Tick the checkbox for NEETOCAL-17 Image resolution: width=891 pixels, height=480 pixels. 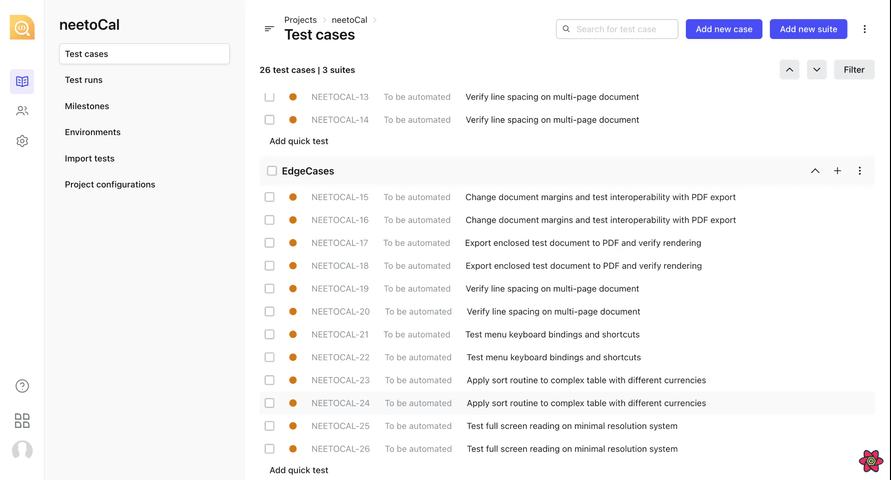269,243
